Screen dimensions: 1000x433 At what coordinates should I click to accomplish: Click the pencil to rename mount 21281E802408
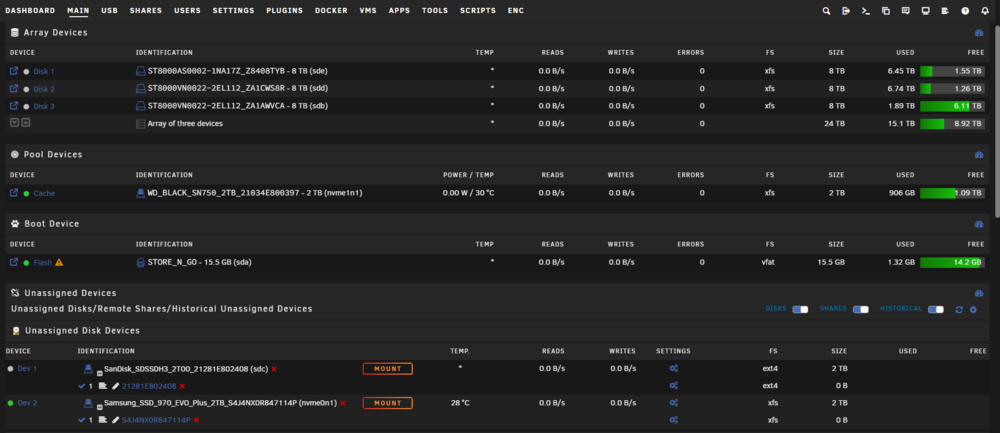coord(115,386)
